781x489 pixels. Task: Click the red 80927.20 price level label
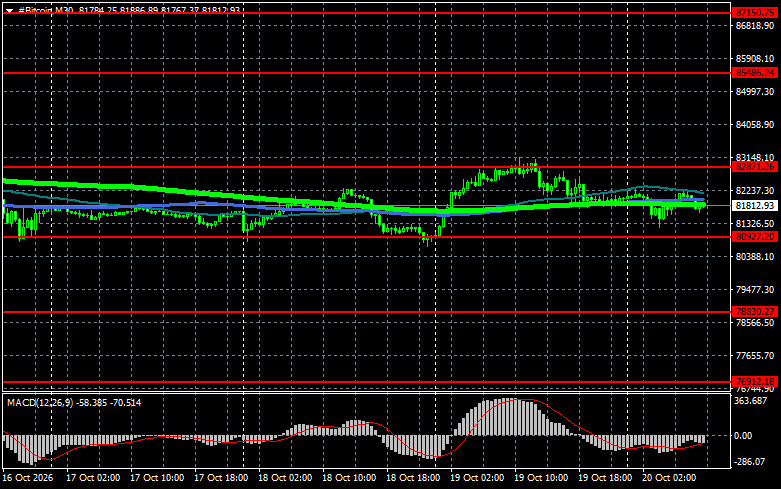pos(755,237)
